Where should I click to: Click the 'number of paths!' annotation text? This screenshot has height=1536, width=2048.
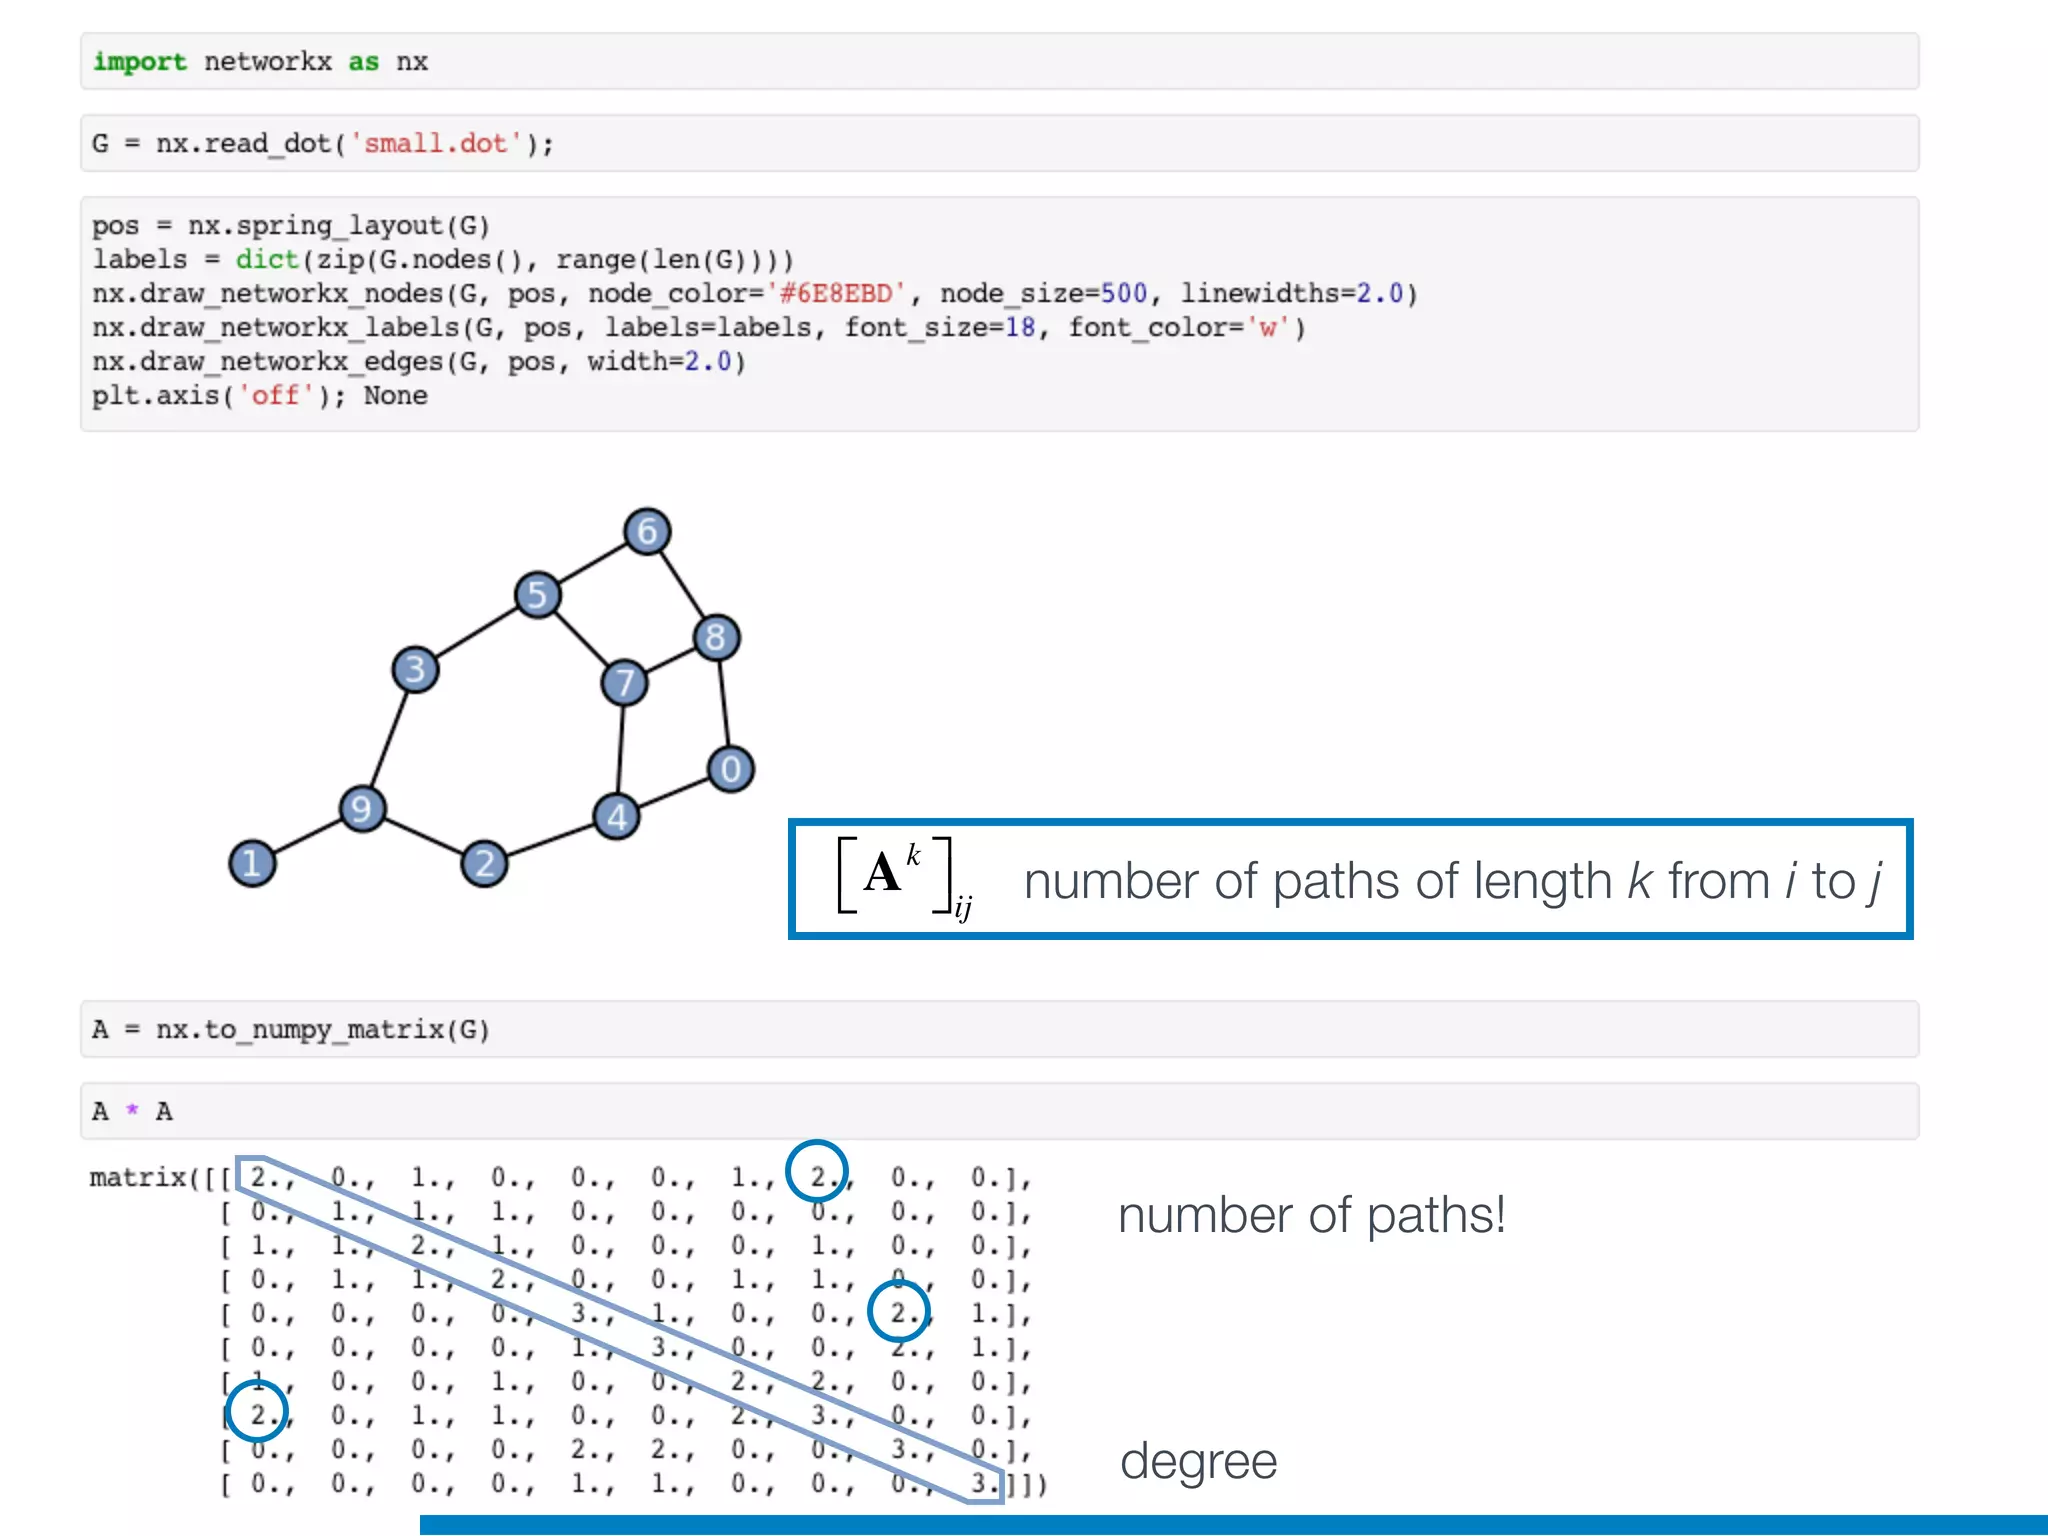tap(1311, 1216)
